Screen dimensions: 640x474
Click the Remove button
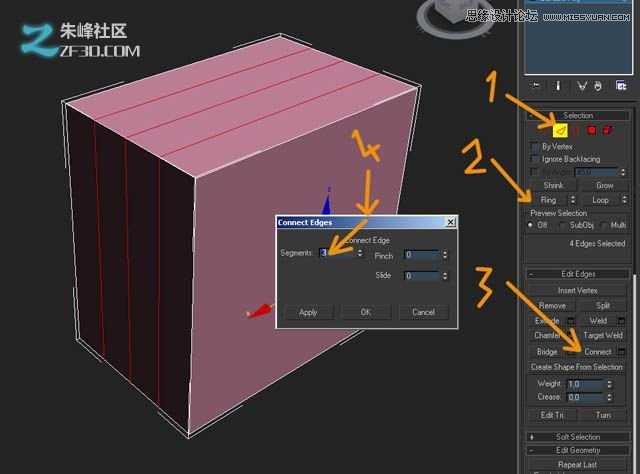tap(552, 305)
